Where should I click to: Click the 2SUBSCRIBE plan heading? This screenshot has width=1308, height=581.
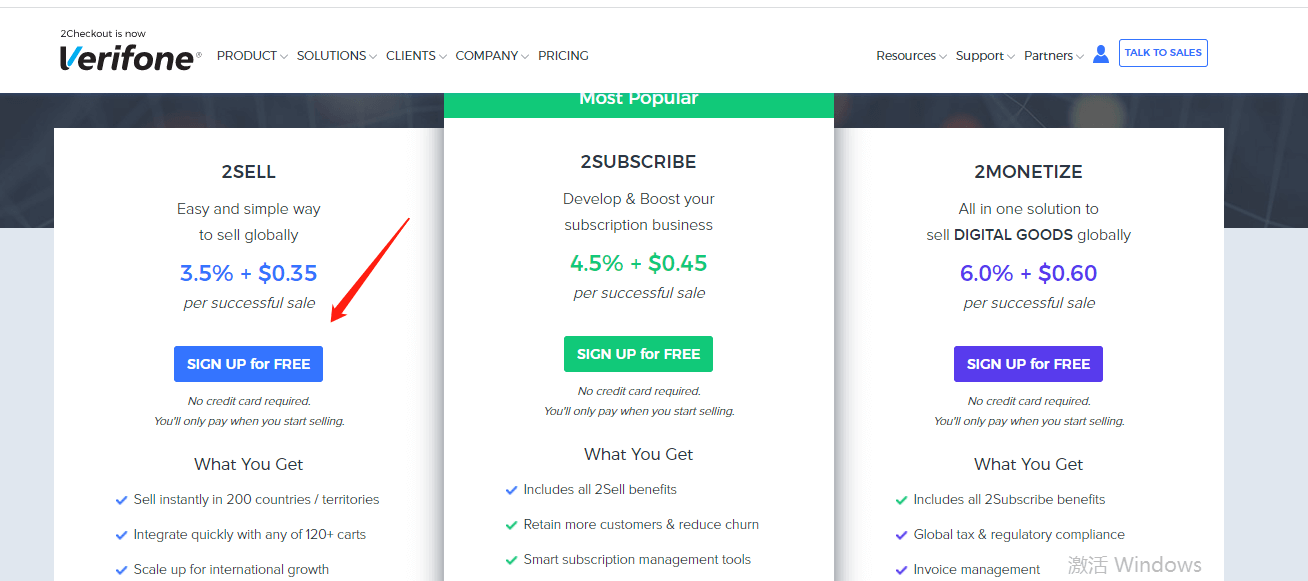638,162
